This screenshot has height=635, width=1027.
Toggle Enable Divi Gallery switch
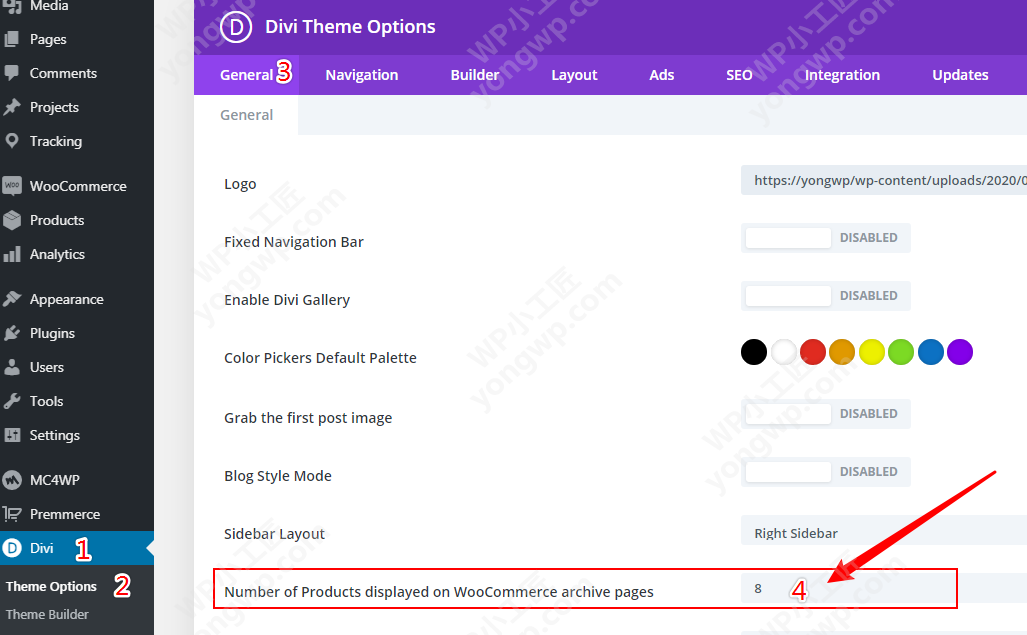825,296
